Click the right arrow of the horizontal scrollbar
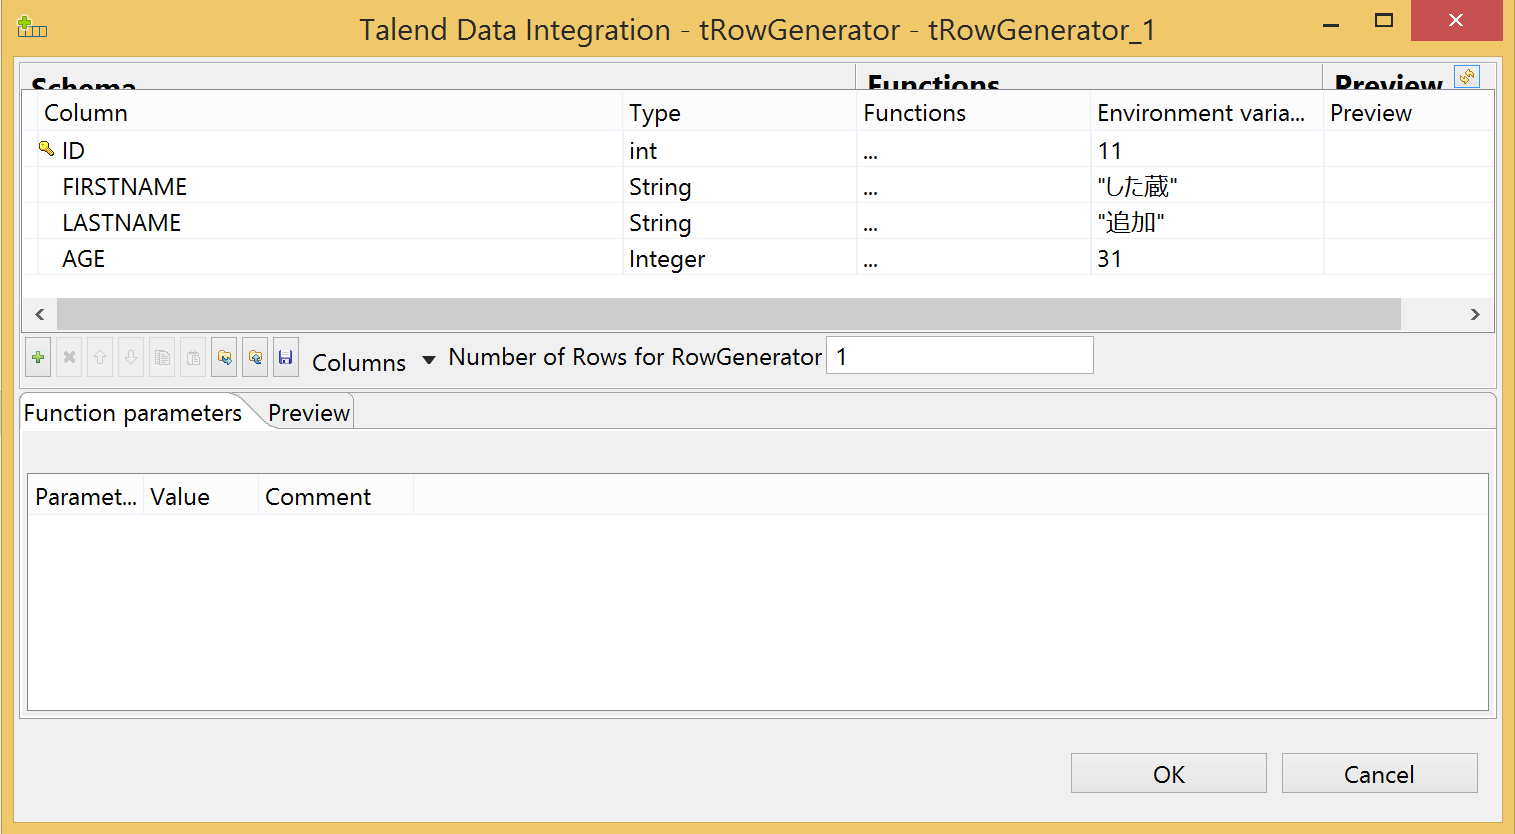 pyautogui.click(x=1476, y=314)
